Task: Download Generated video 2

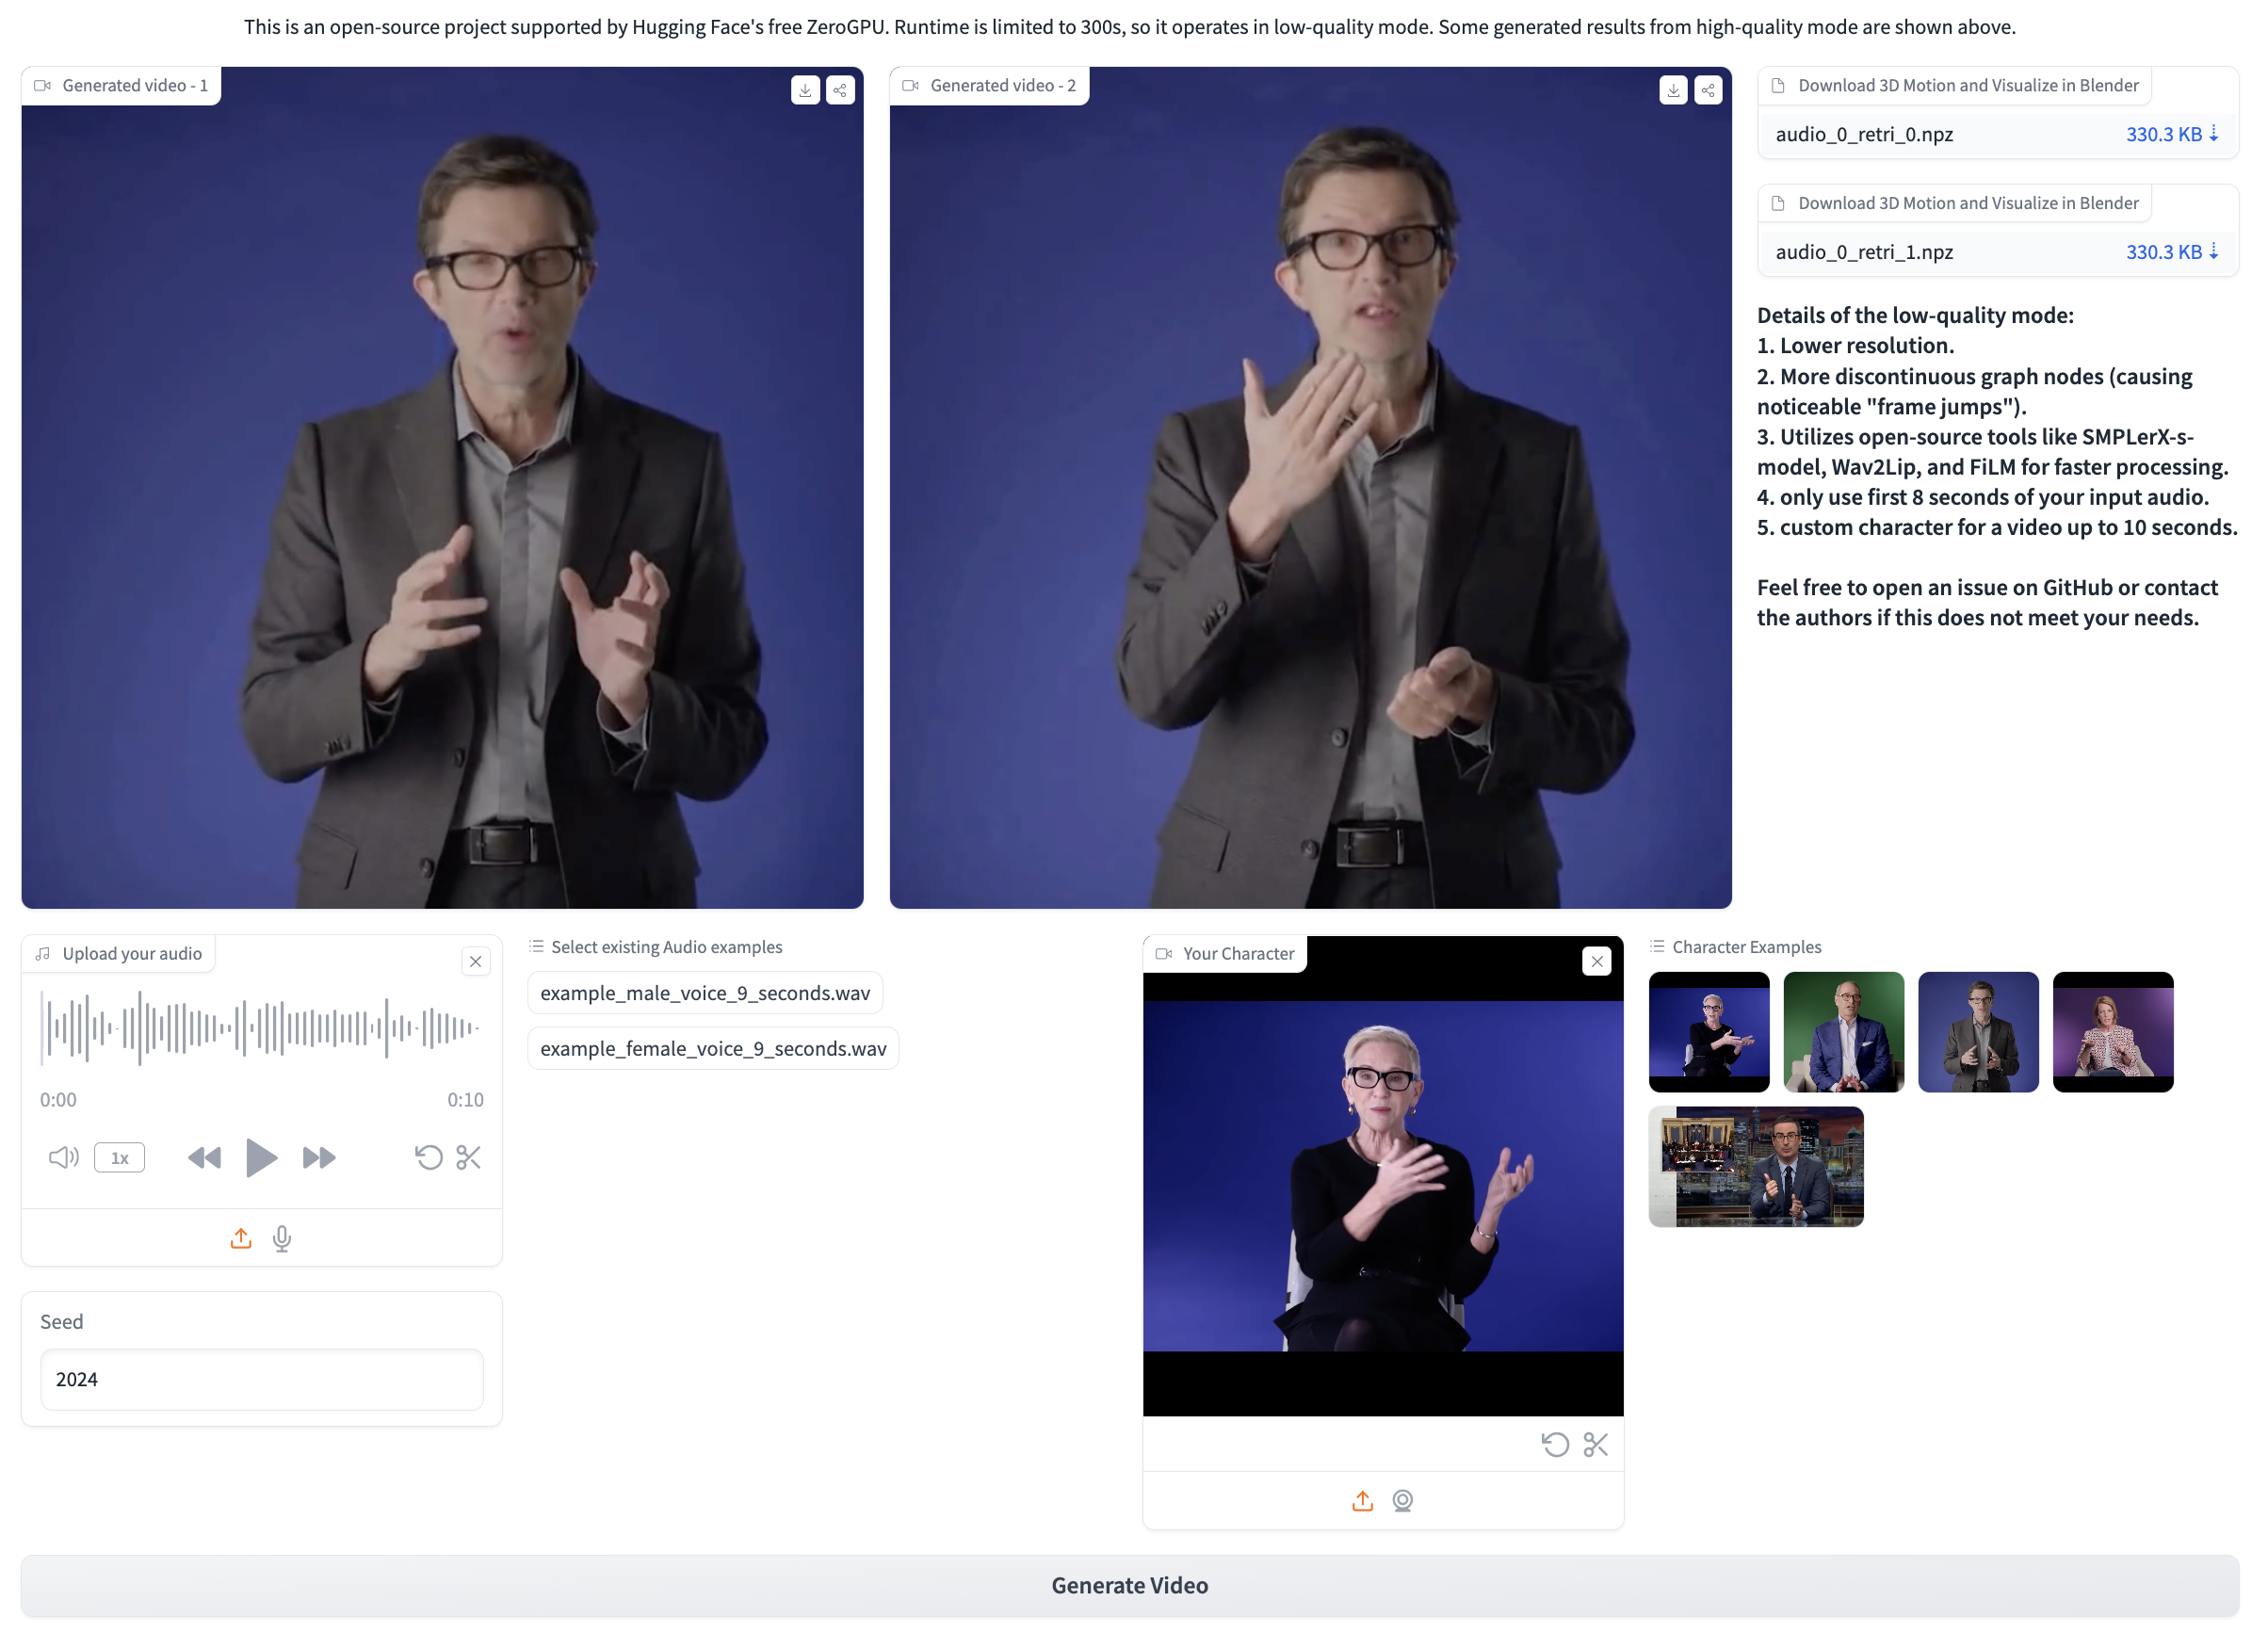Action: pos(1673,90)
